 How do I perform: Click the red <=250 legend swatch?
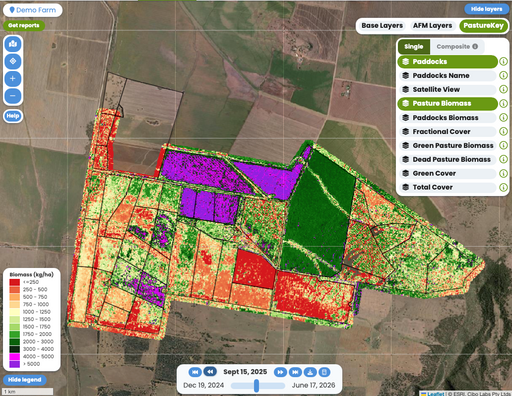coord(14,282)
